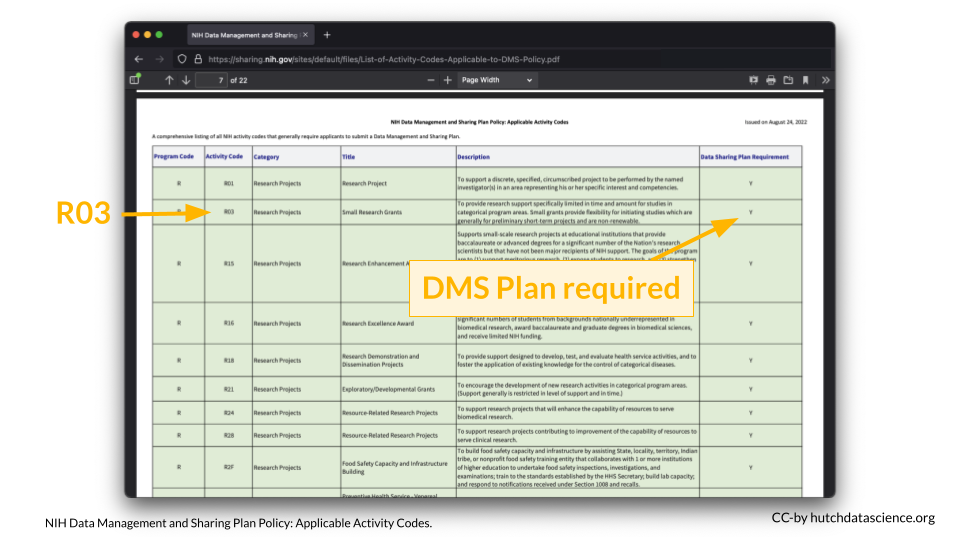The height and width of the screenshot is (540, 960).
Task: Click the browser forward arrow
Action: [x=158, y=59]
